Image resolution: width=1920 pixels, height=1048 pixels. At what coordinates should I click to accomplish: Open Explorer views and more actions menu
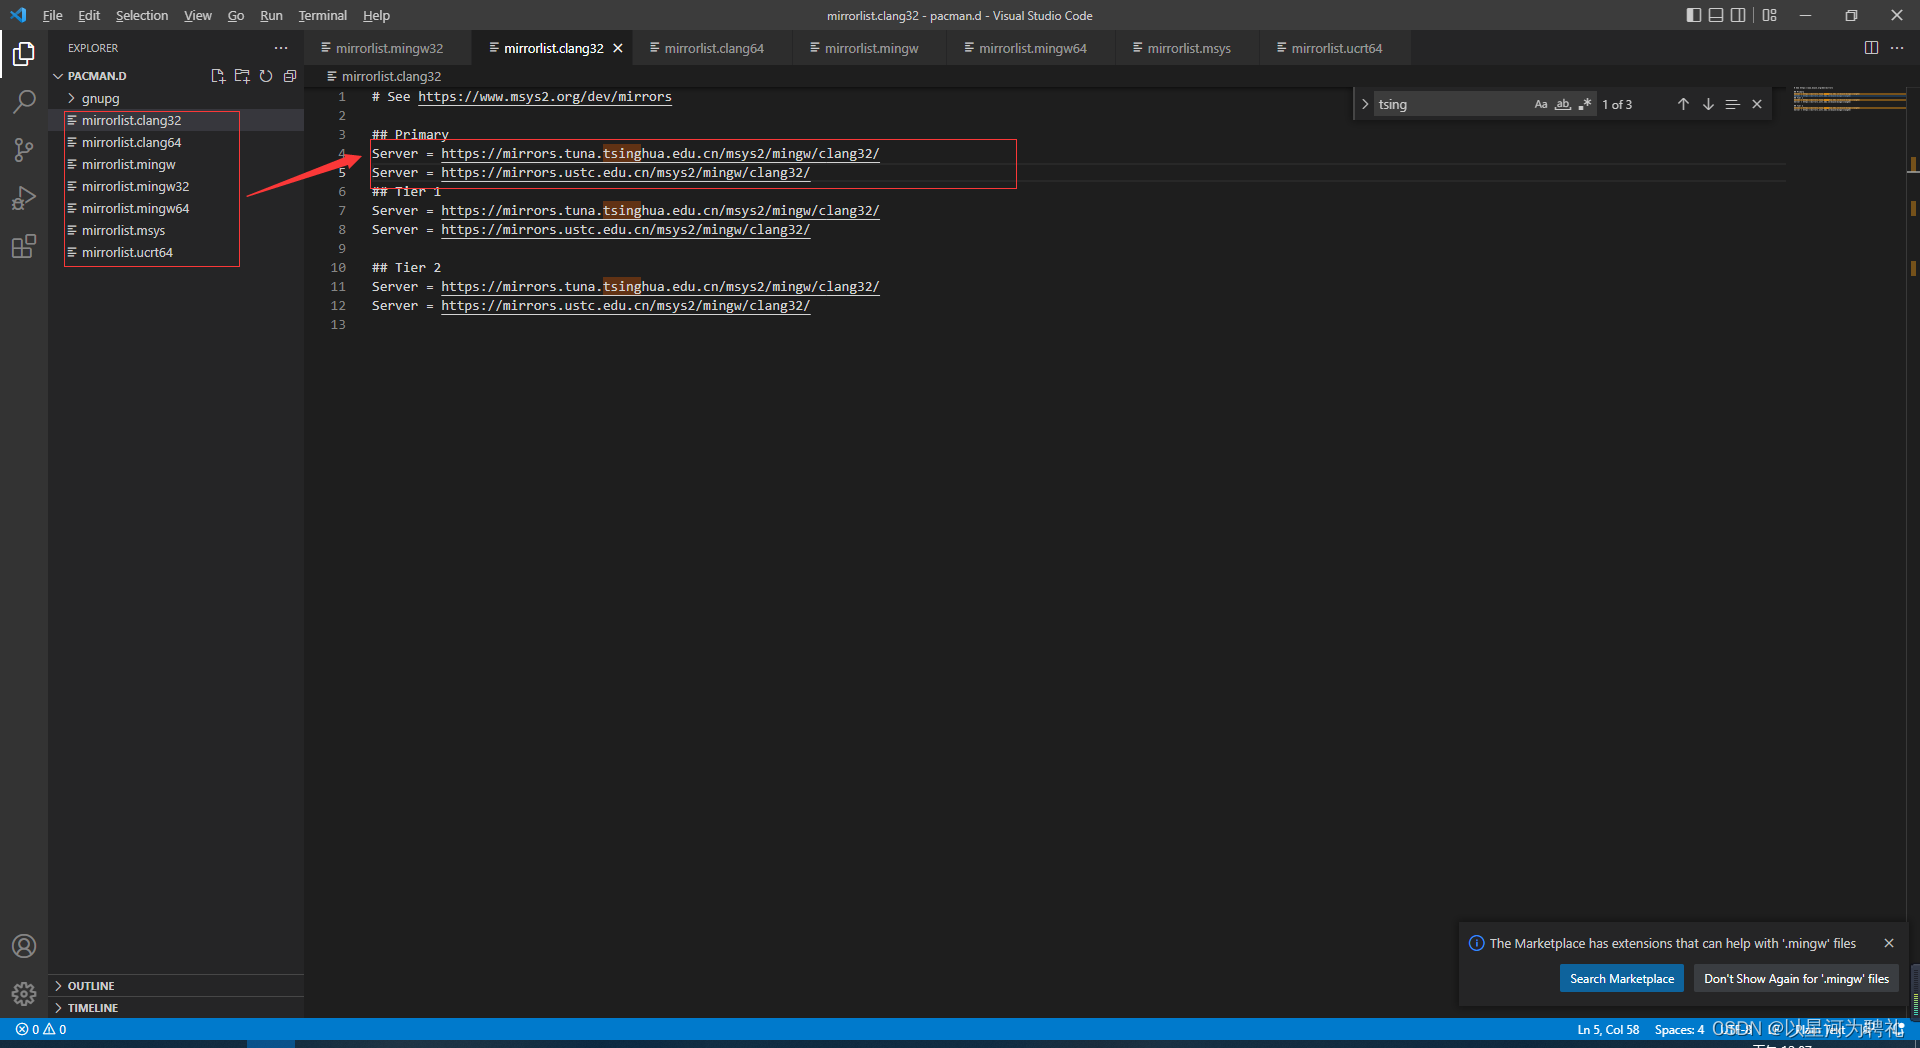point(281,48)
